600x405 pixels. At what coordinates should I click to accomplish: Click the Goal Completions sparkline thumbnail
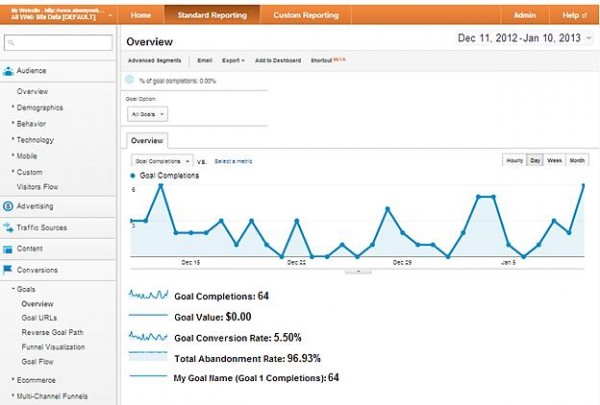coord(149,296)
